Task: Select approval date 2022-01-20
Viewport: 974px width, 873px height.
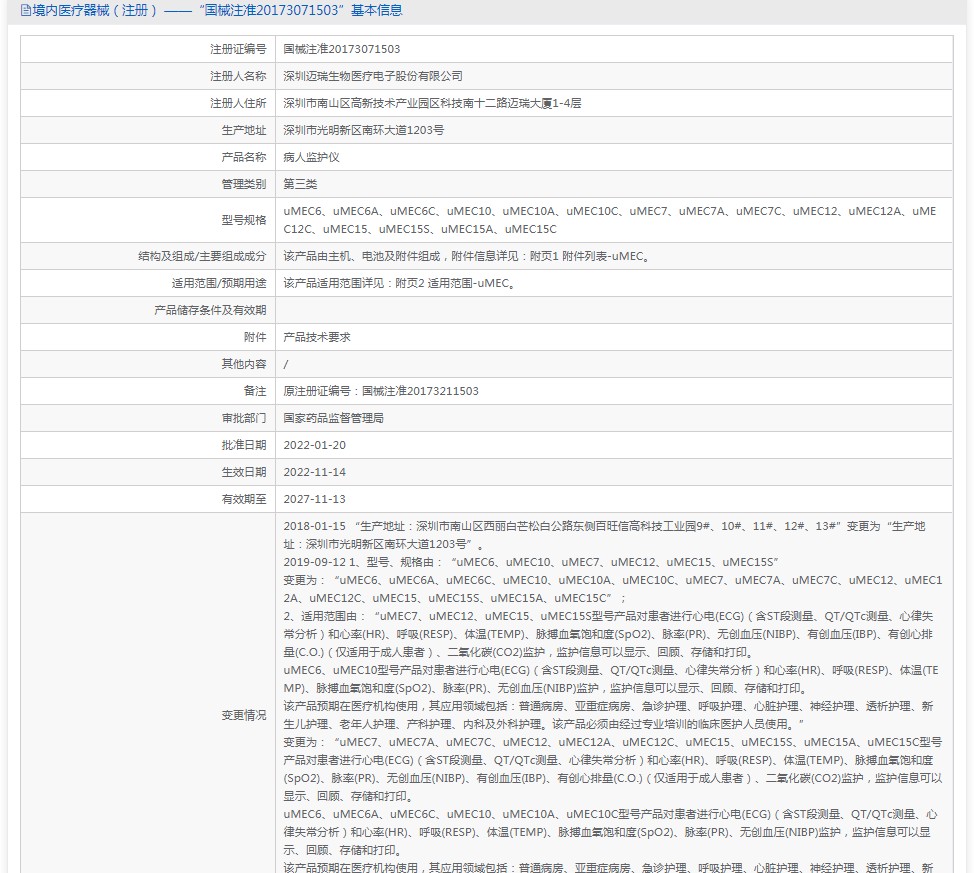Action: click(314, 445)
